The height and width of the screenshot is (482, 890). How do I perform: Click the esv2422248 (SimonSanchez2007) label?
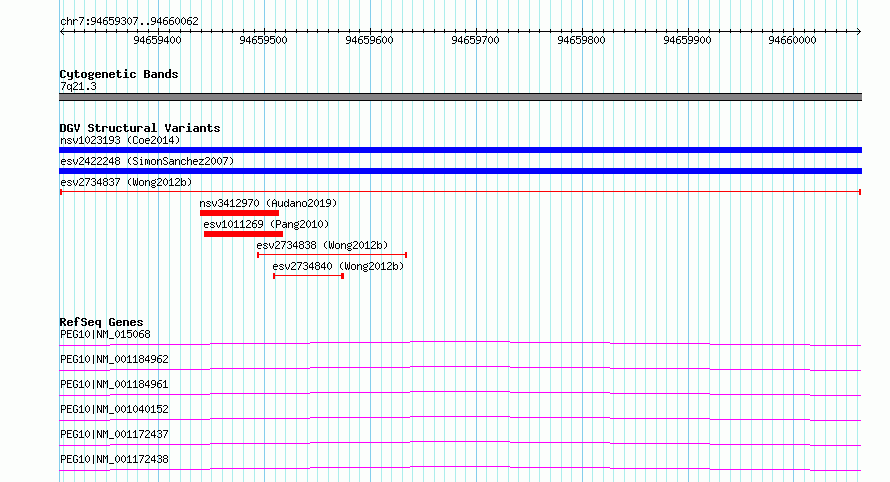tap(147, 161)
